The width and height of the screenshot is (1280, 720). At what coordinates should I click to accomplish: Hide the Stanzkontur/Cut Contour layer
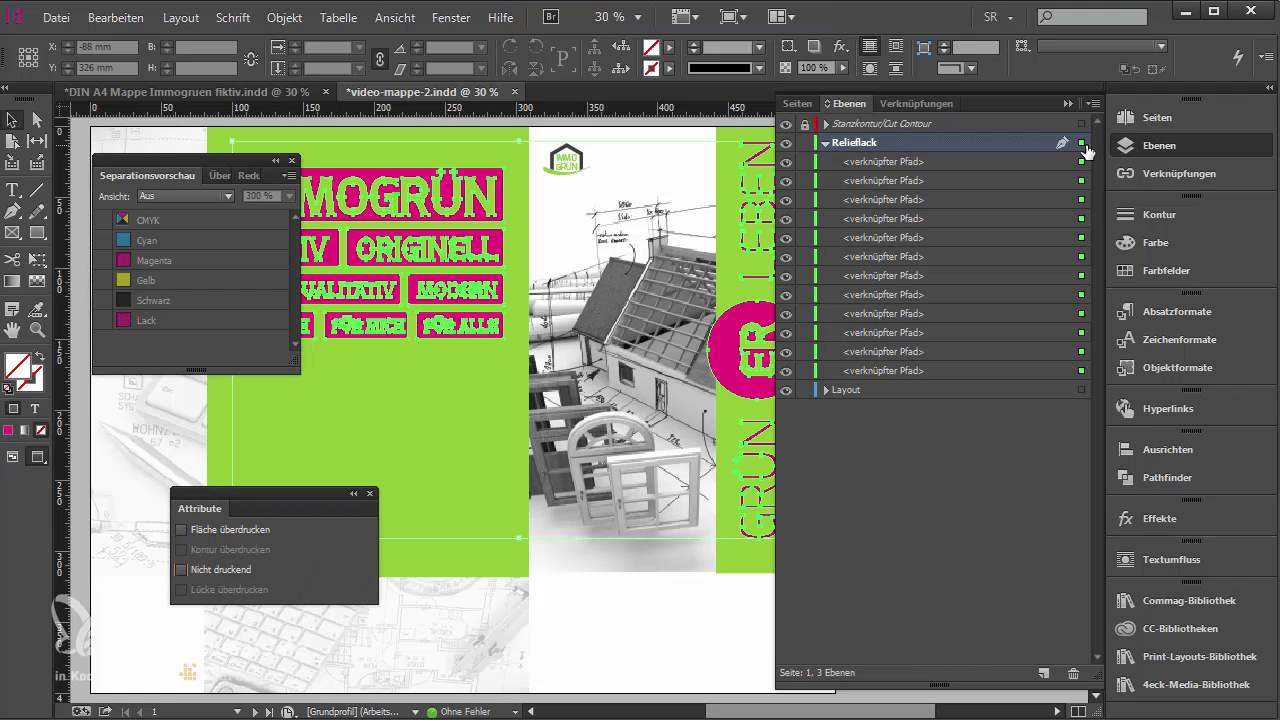point(786,124)
